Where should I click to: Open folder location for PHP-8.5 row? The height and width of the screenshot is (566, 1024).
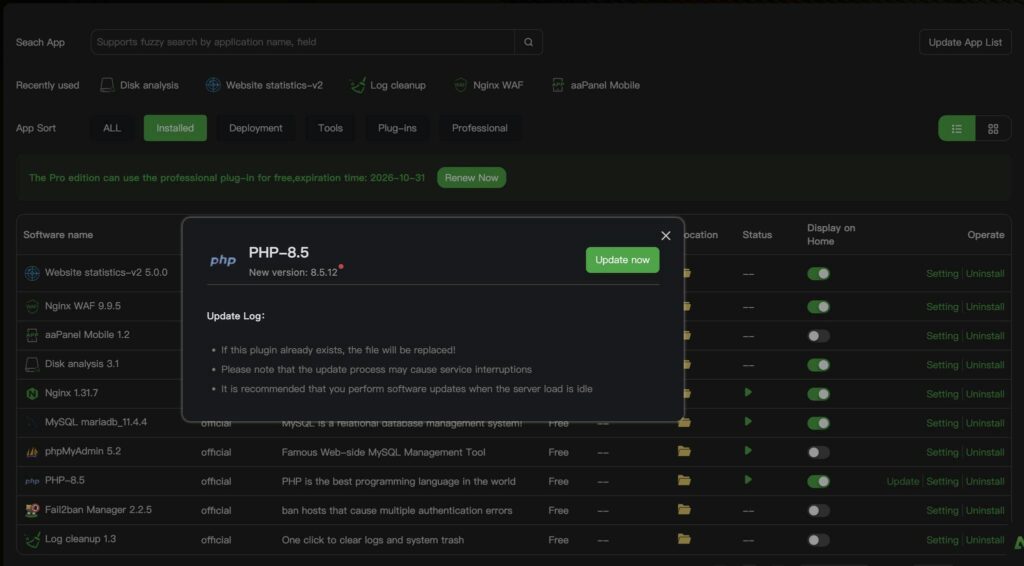click(684, 480)
